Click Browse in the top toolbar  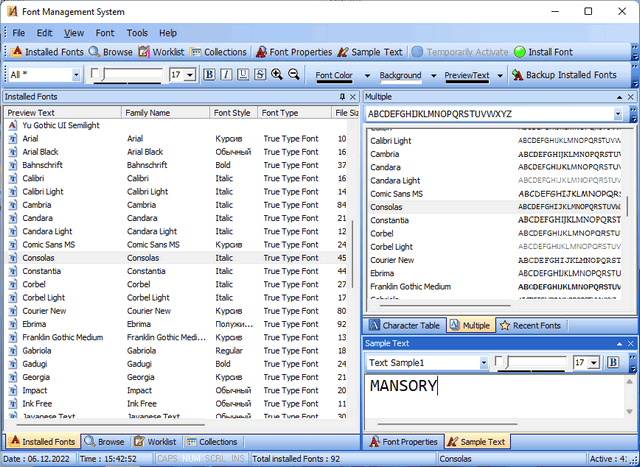tap(110, 52)
